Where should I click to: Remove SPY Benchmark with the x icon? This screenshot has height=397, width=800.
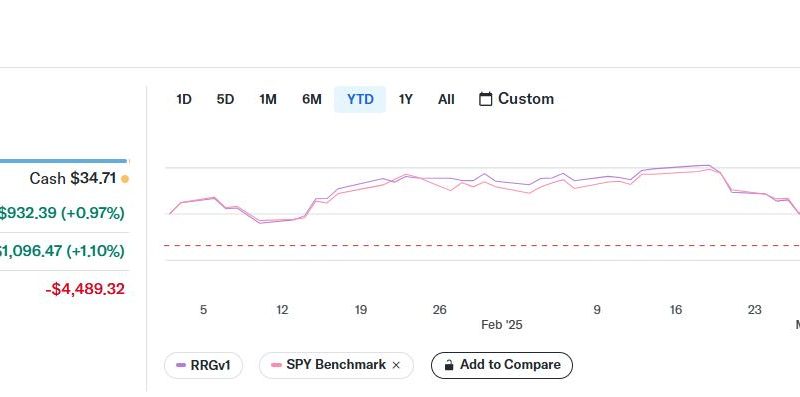(396, 365)
